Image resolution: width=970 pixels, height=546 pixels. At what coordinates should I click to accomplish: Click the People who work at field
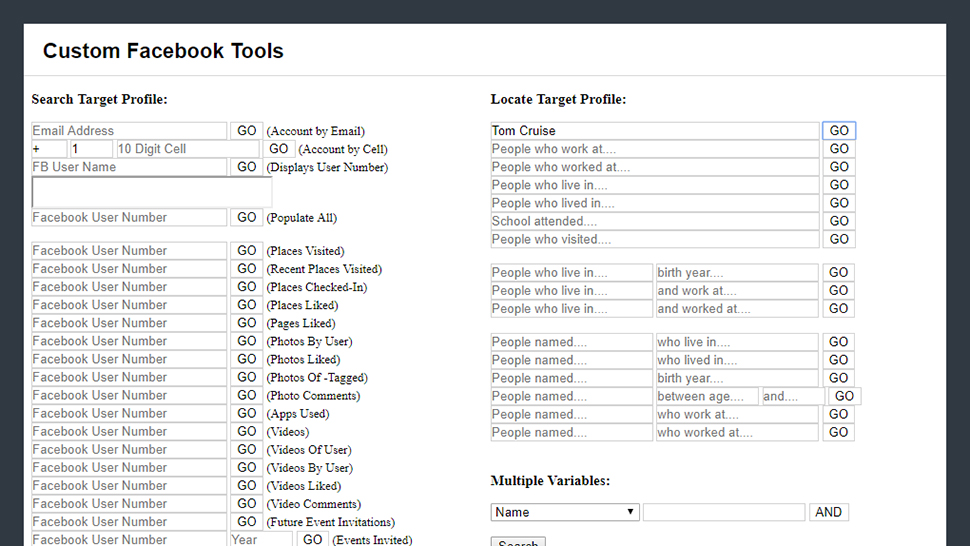(654, 149)
